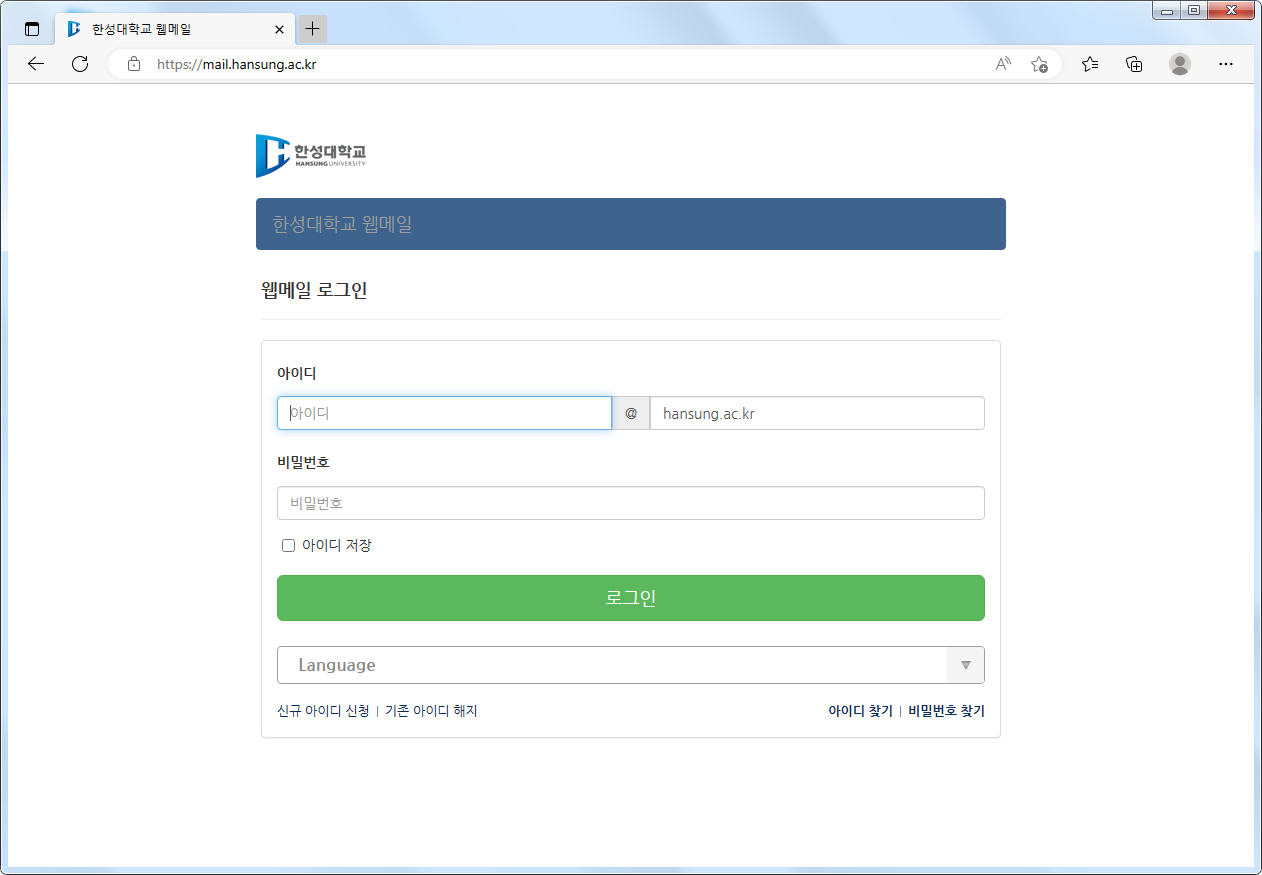The height and width of the screenshot is (875, 1262).
Task: Focus the 비밀번호 password field
Action: tap(631, 503)
